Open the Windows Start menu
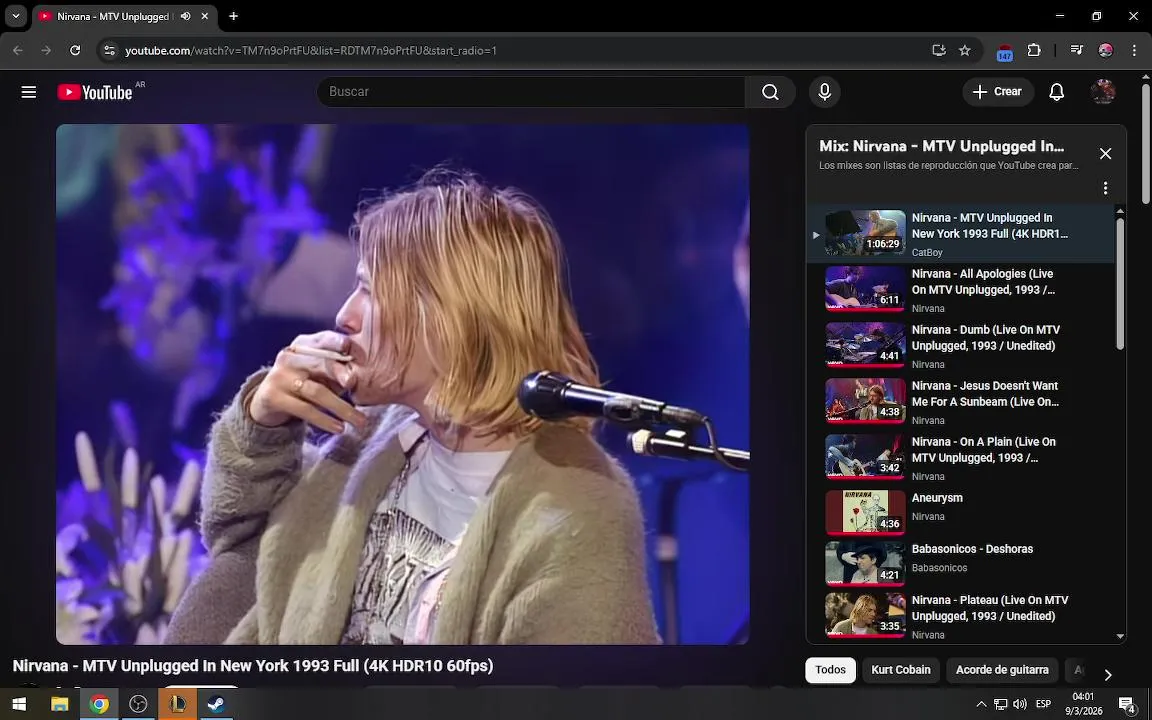 (19, 705)
